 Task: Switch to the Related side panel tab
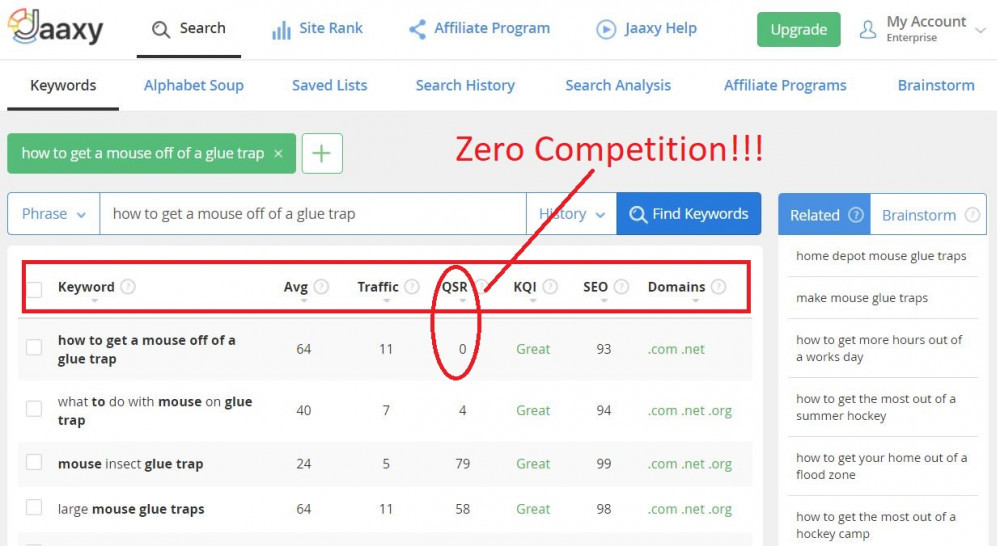[x=824, y=215]
